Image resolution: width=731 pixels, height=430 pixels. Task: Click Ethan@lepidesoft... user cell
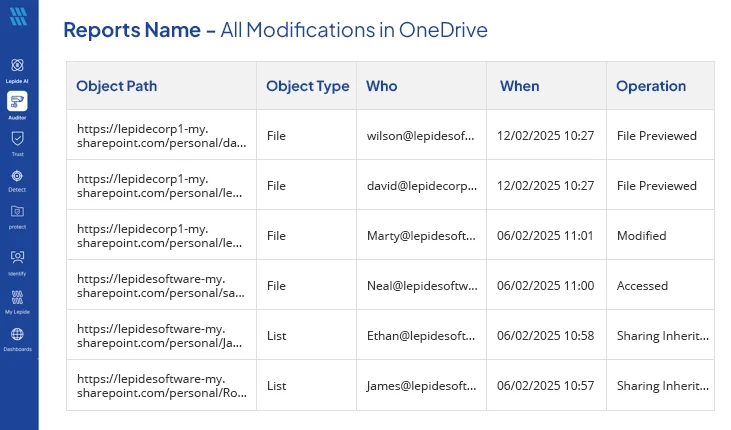tap(421, 336)
